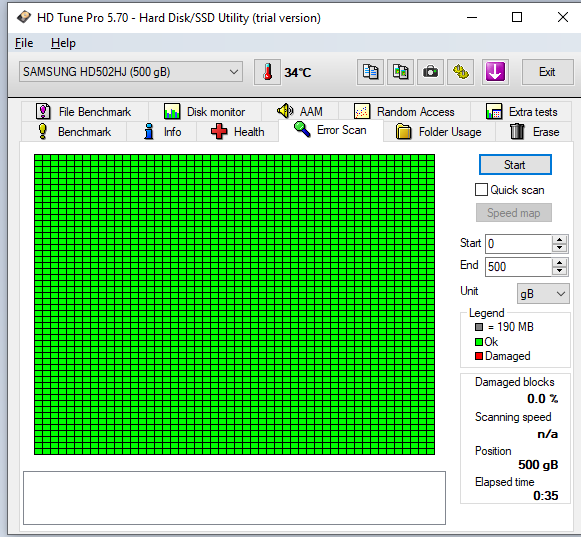Screen dimensions: 581x537
Task: Open the Health tab with red cross
Action: (238, 132)
